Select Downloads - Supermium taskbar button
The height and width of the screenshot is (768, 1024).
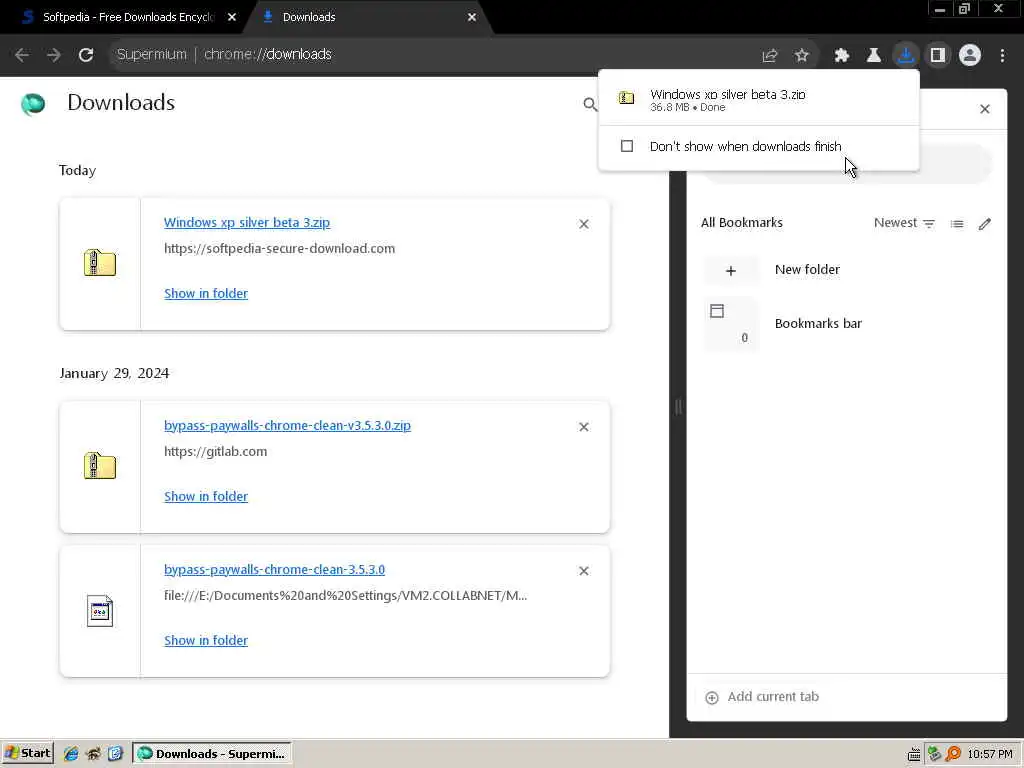coord(212,754)
